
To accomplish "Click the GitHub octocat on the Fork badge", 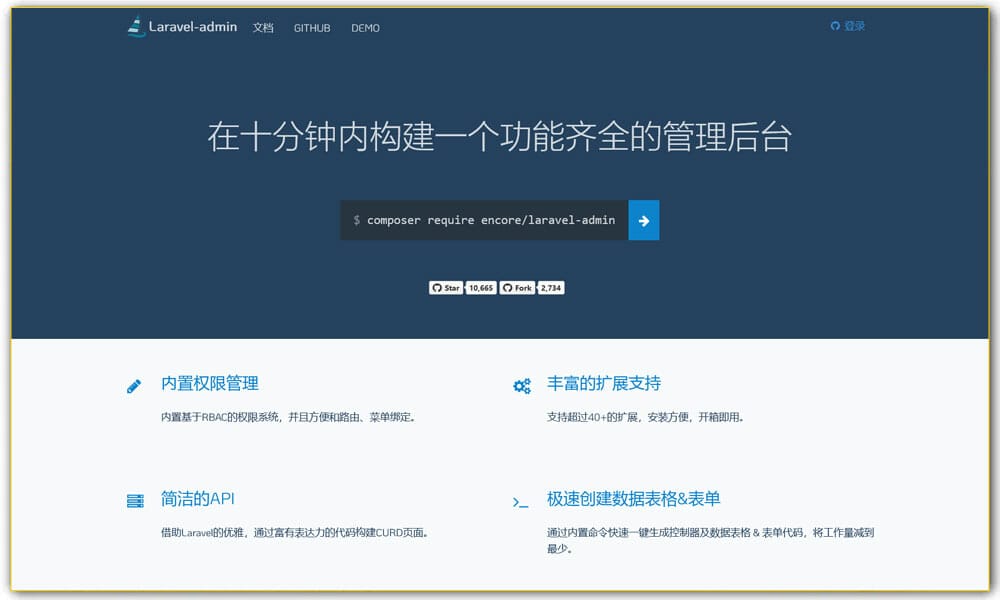I will [507, 287].
